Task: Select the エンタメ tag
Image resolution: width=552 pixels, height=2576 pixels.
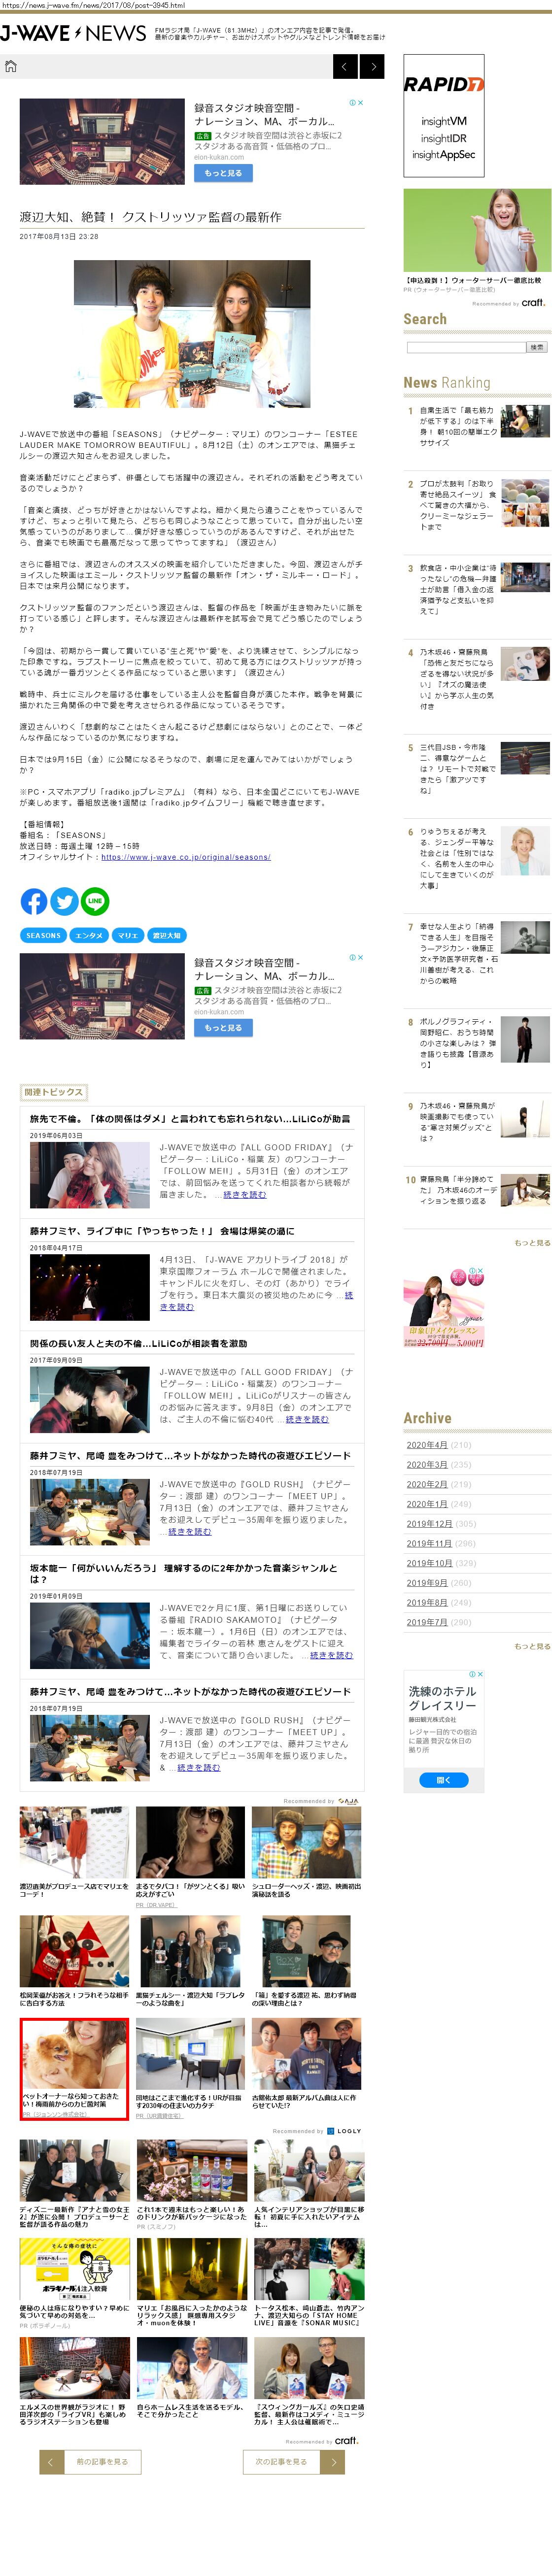Action: click(x=89, y=935)
